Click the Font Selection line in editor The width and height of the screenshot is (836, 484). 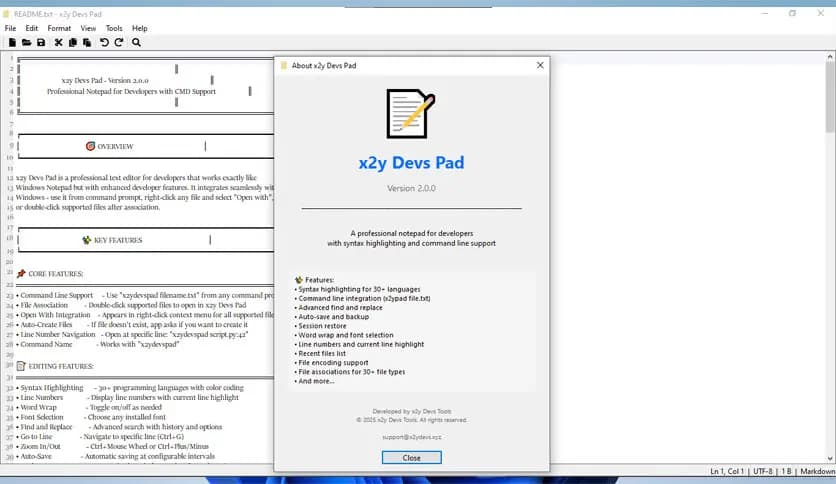(91, 417)
